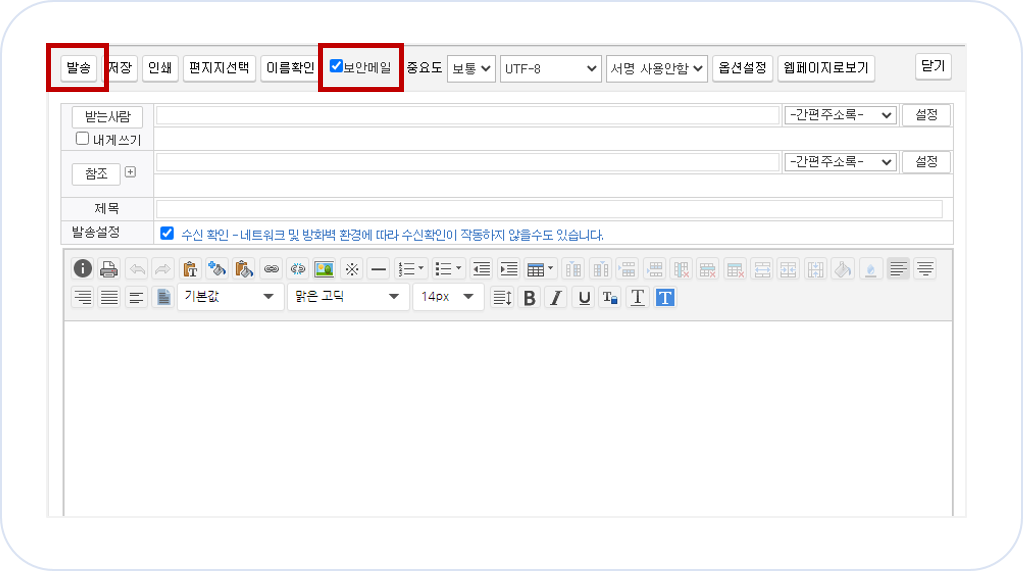
Task: Insert a horizontal line
Action: [x=378, y=269]
